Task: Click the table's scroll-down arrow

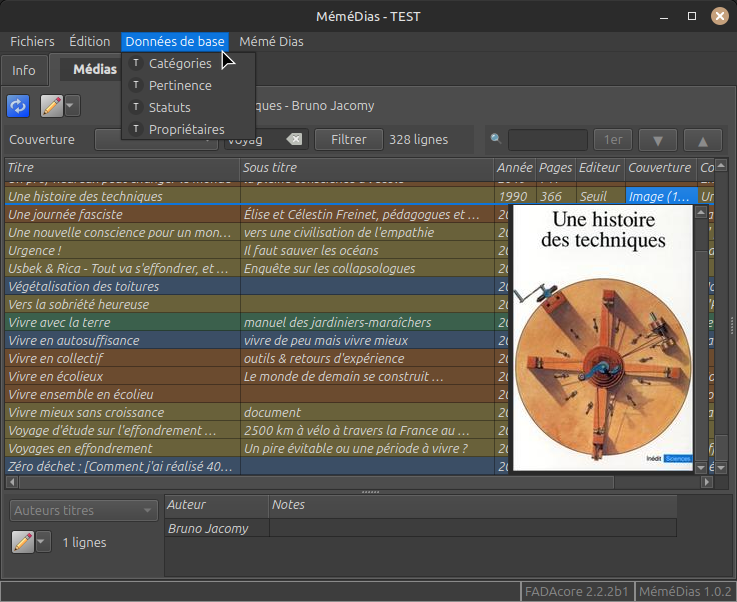Action: [x=721, y=468]
